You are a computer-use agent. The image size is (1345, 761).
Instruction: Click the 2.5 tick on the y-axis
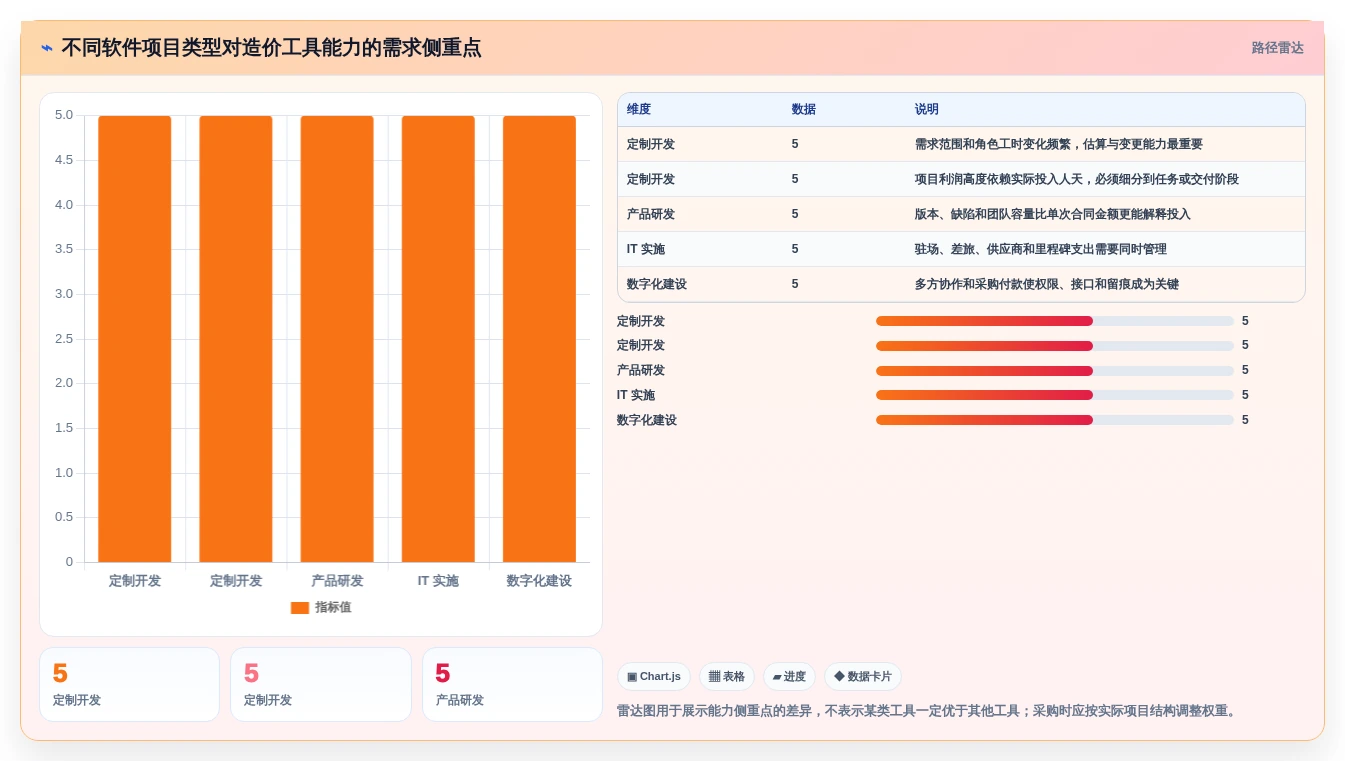tap(64, 339)
